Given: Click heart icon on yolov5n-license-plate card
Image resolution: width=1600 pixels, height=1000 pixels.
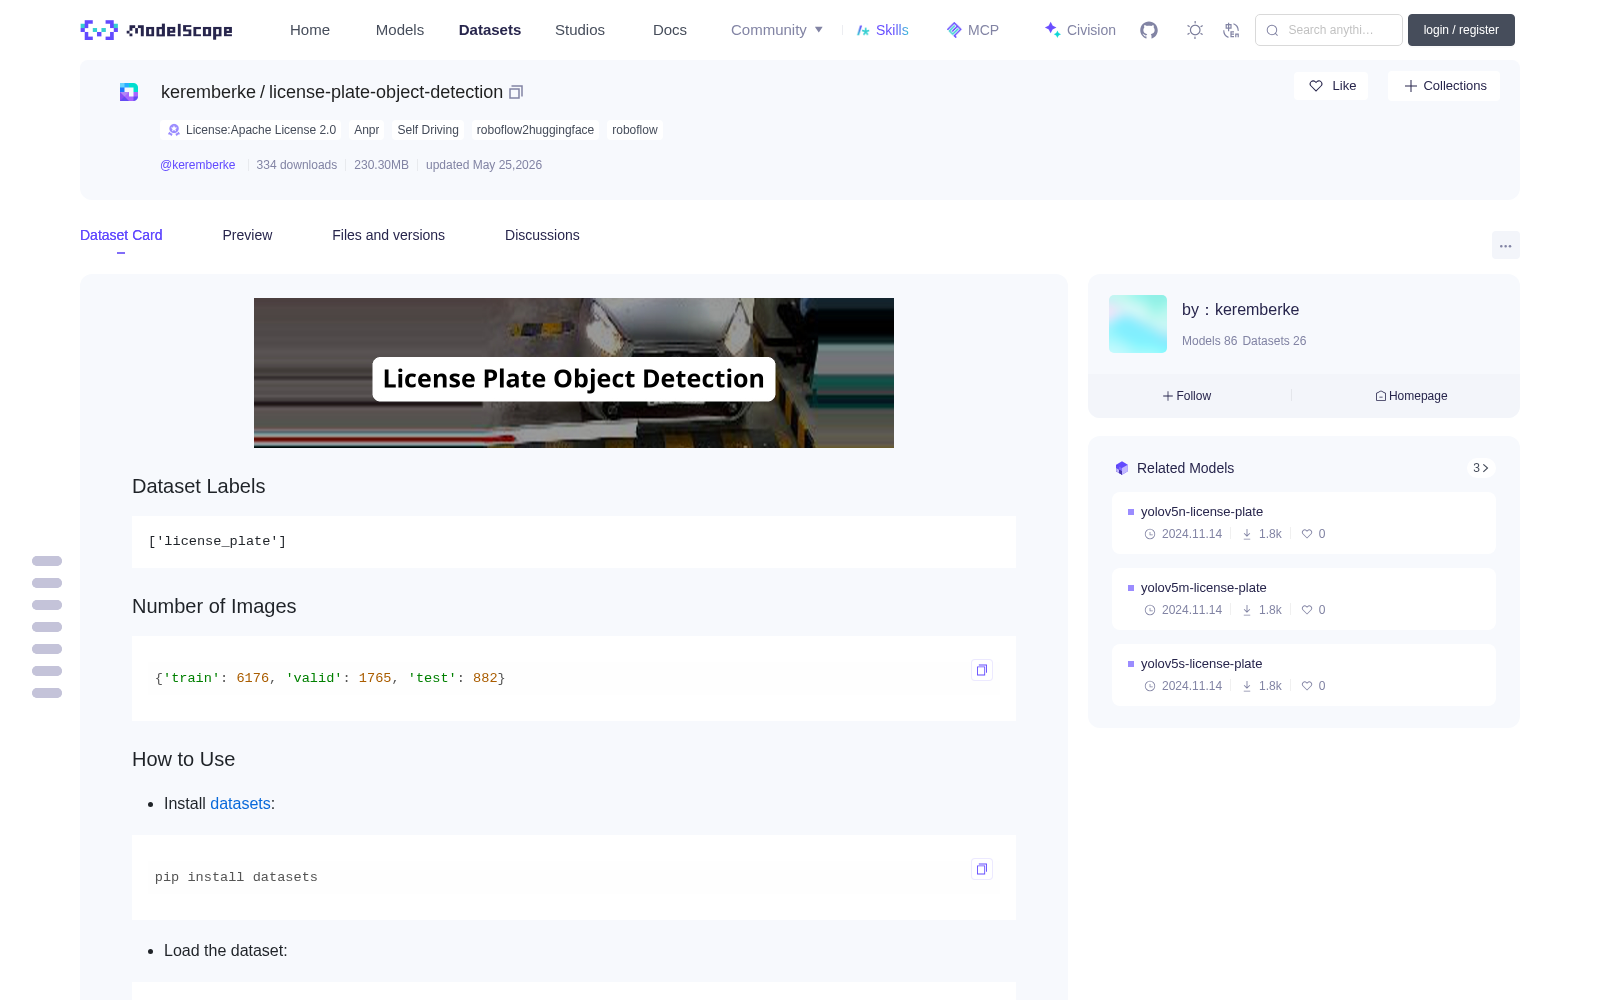Looking at the screenshot, I should (1306, 534).
